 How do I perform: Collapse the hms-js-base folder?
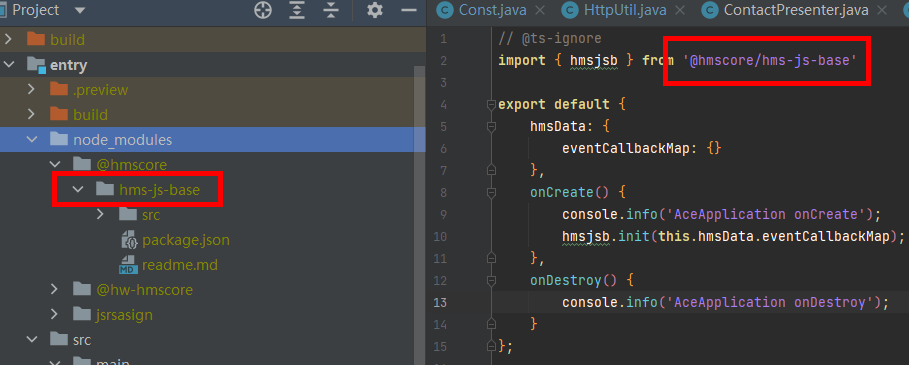click(77, 189)
